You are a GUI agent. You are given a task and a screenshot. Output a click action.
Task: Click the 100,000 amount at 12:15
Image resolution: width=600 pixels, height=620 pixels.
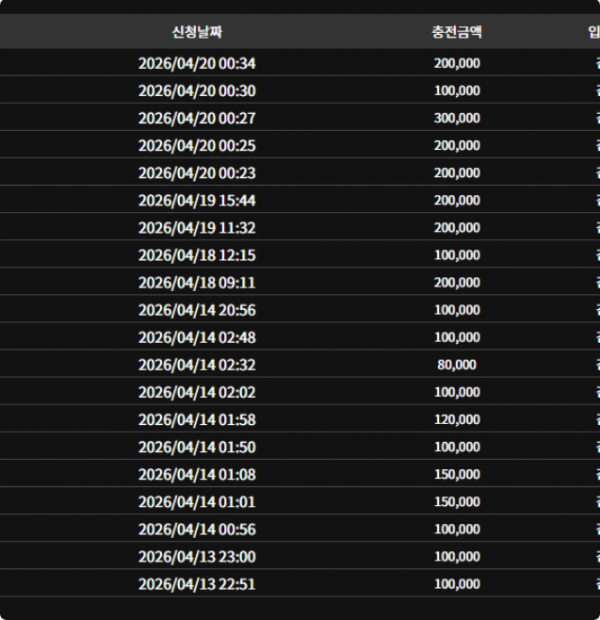click(457, 255)
